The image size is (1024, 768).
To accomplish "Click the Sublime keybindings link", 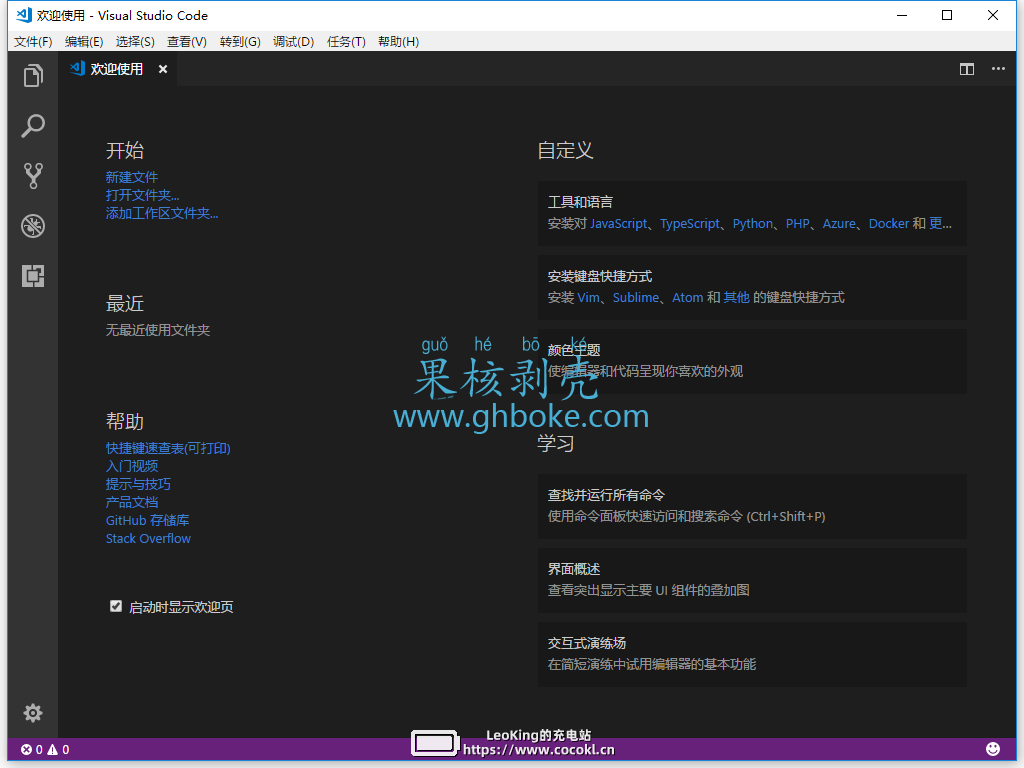I will pos(635,297).
